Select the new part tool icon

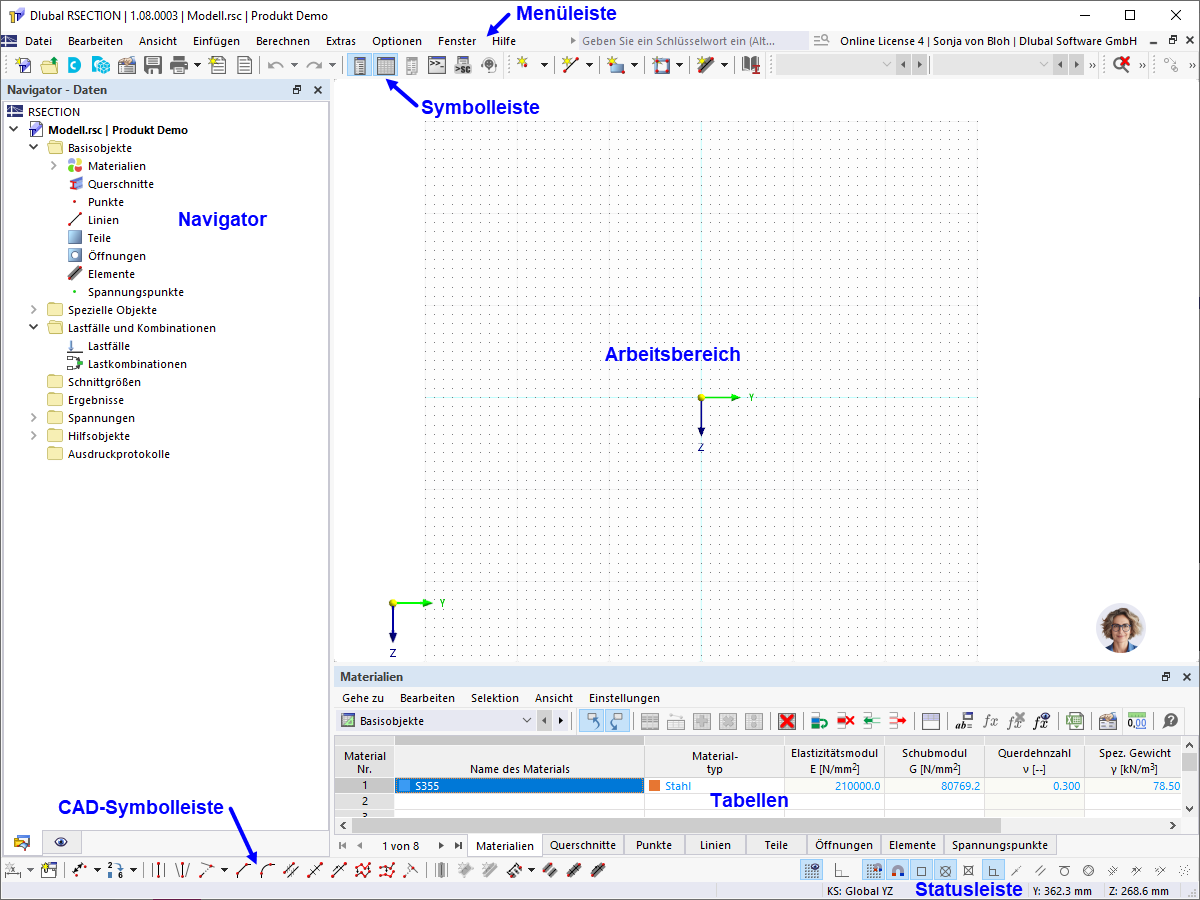(615, 65)
